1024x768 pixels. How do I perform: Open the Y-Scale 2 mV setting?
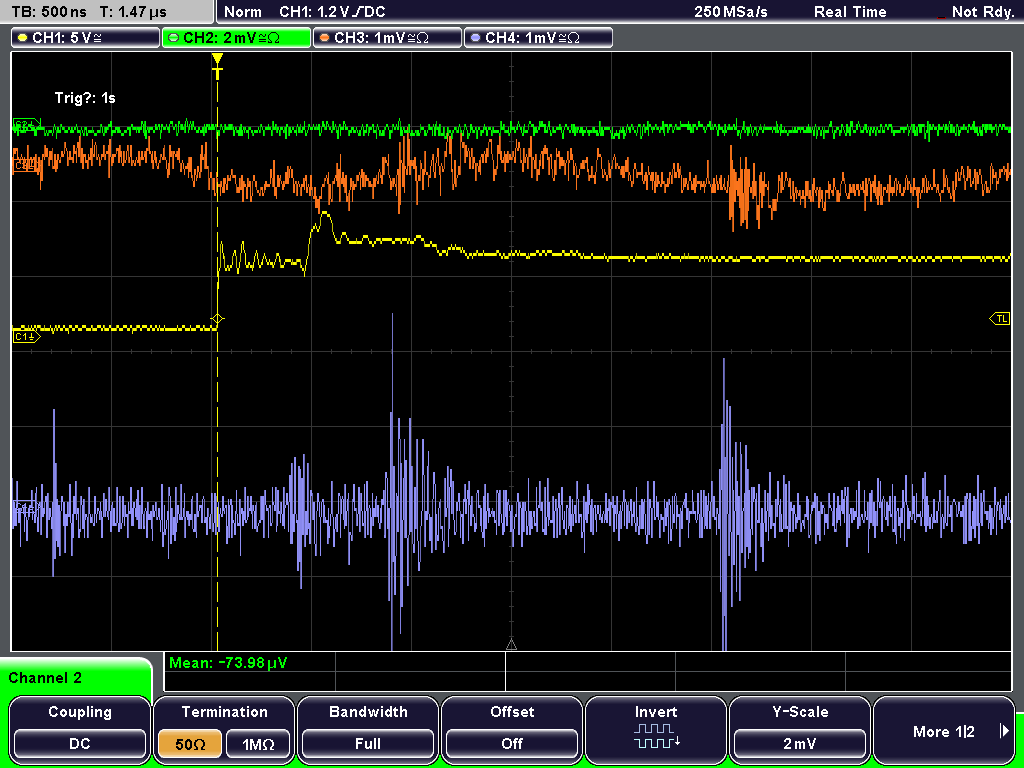(x=799, y=729)
